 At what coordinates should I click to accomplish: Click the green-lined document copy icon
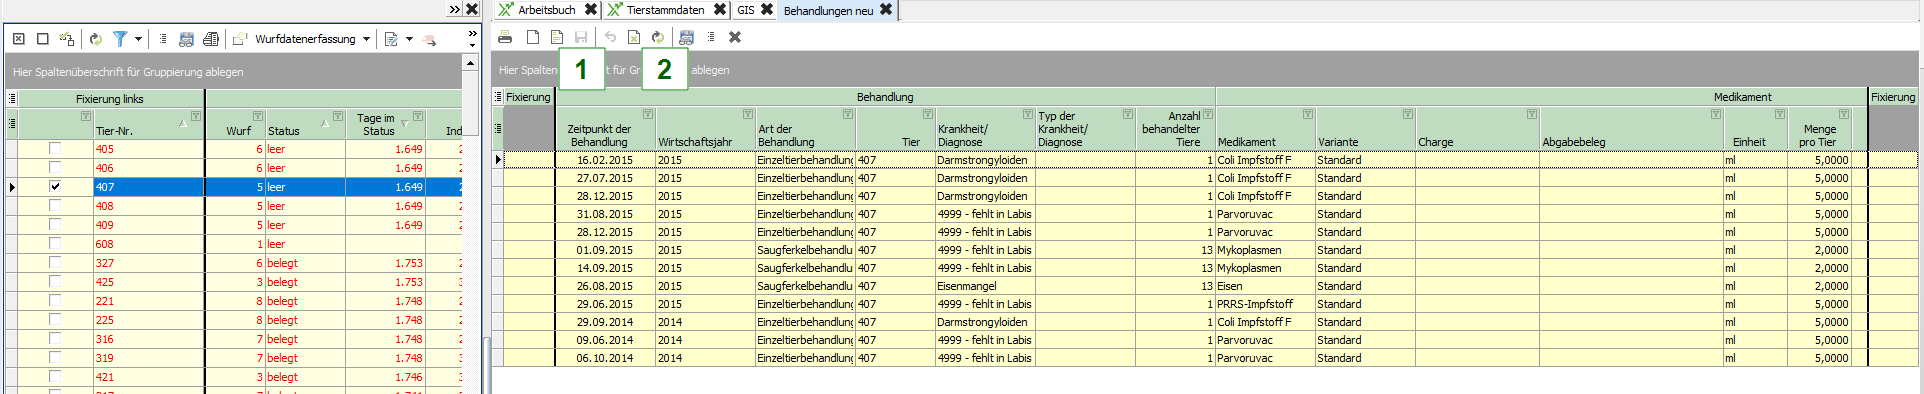(557, 37)
